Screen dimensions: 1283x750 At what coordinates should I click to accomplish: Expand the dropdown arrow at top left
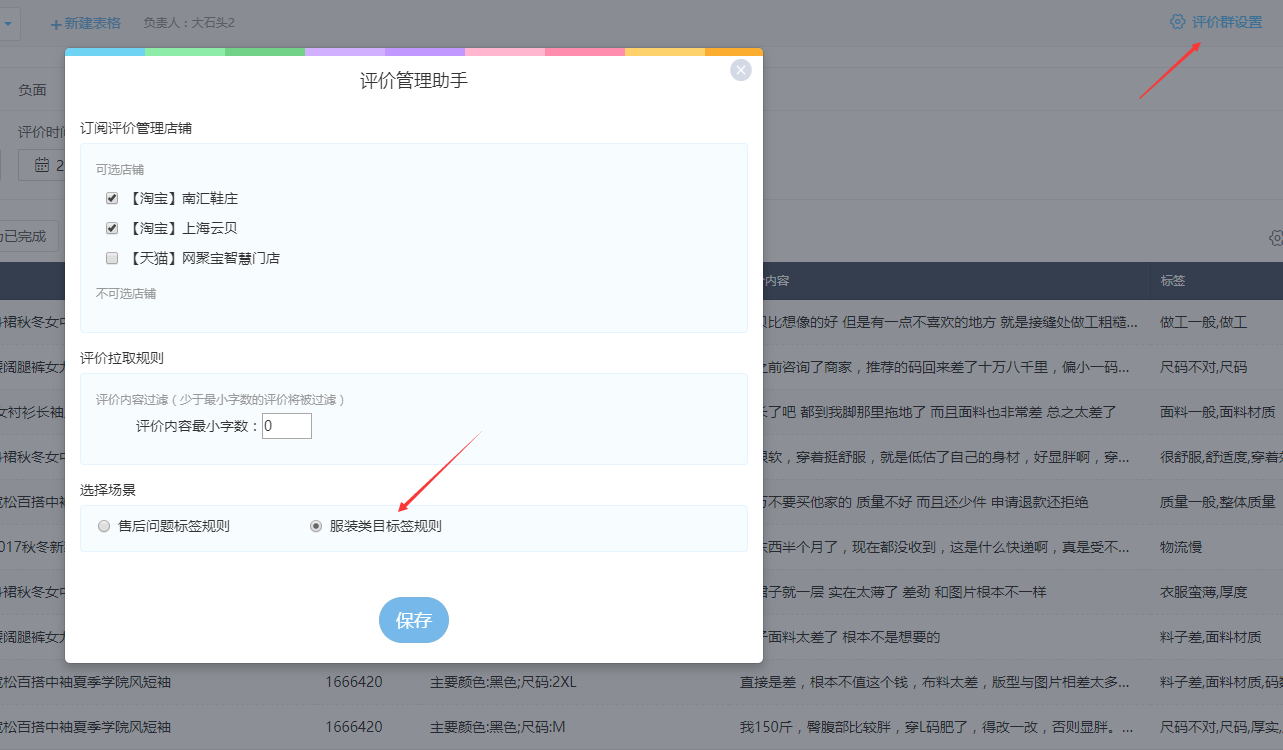[8, 22]
